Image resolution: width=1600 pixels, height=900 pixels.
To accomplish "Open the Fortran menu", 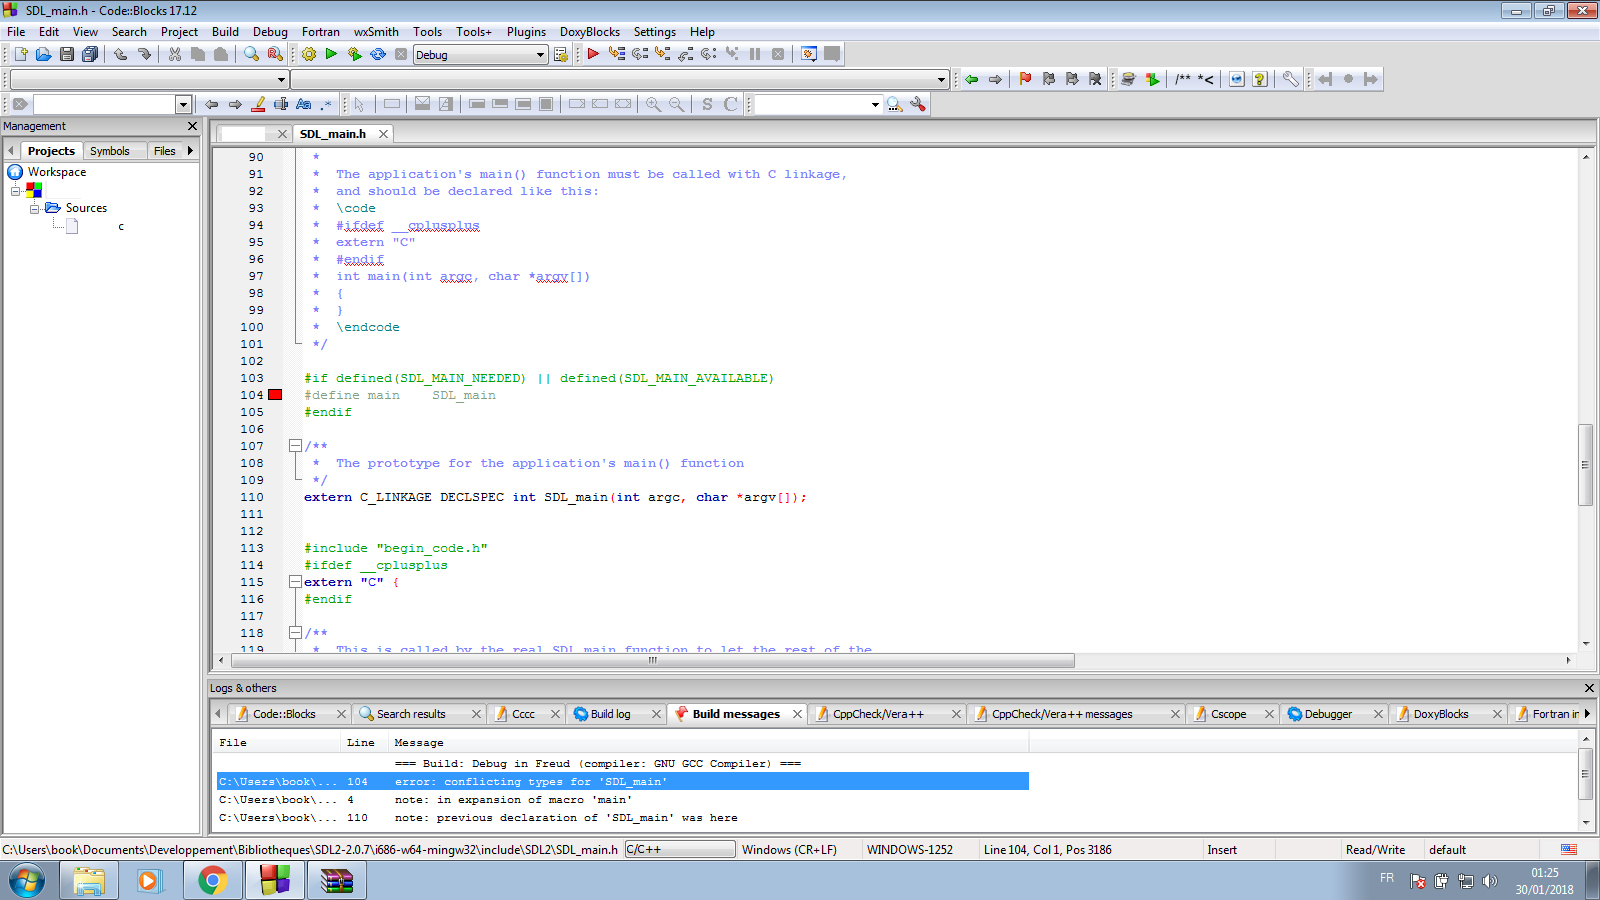I will pyautogui.click(x=320, y=31).
